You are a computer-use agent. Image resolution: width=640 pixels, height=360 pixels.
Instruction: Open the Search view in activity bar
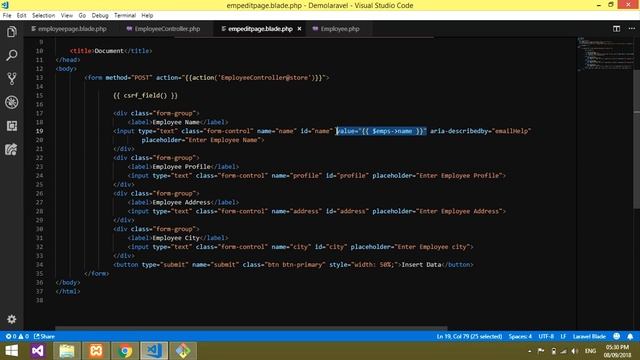click(x=11, y=55)
